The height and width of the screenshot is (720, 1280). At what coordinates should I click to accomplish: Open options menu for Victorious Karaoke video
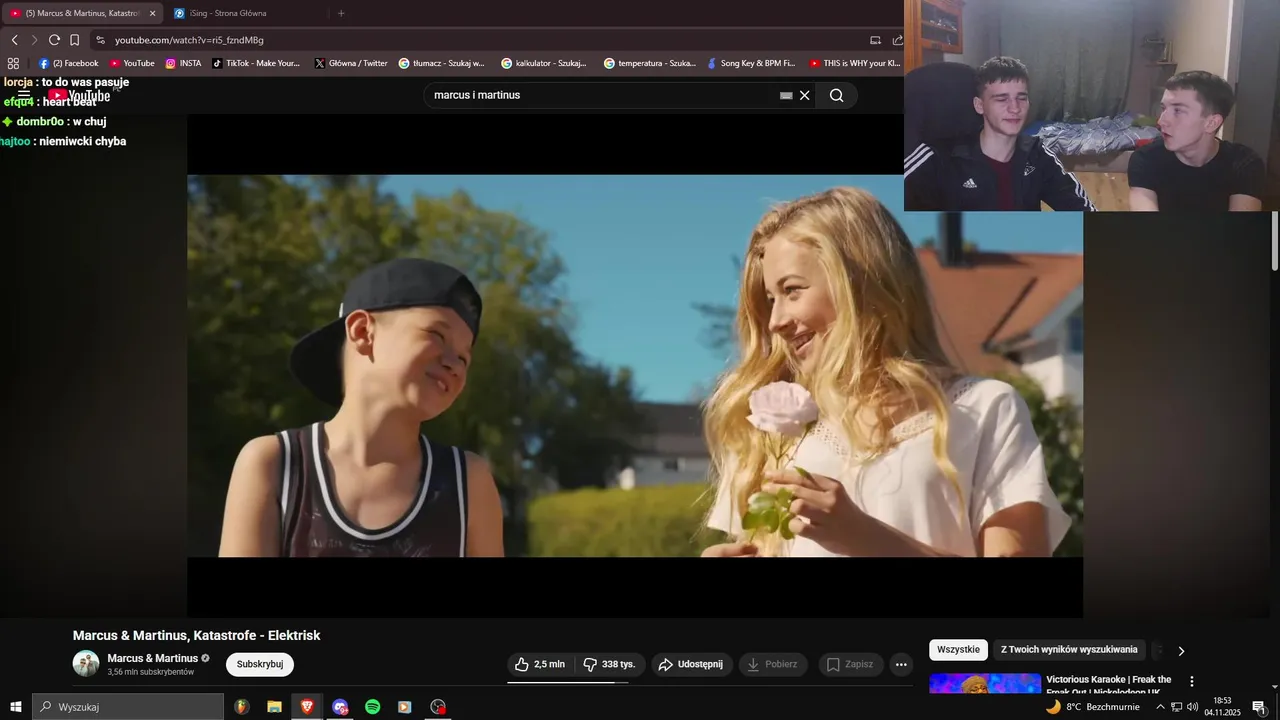coord(1191,681)
